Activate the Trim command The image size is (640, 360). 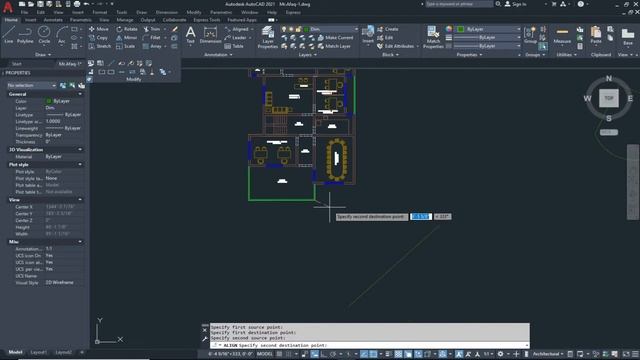coord(152,29)
